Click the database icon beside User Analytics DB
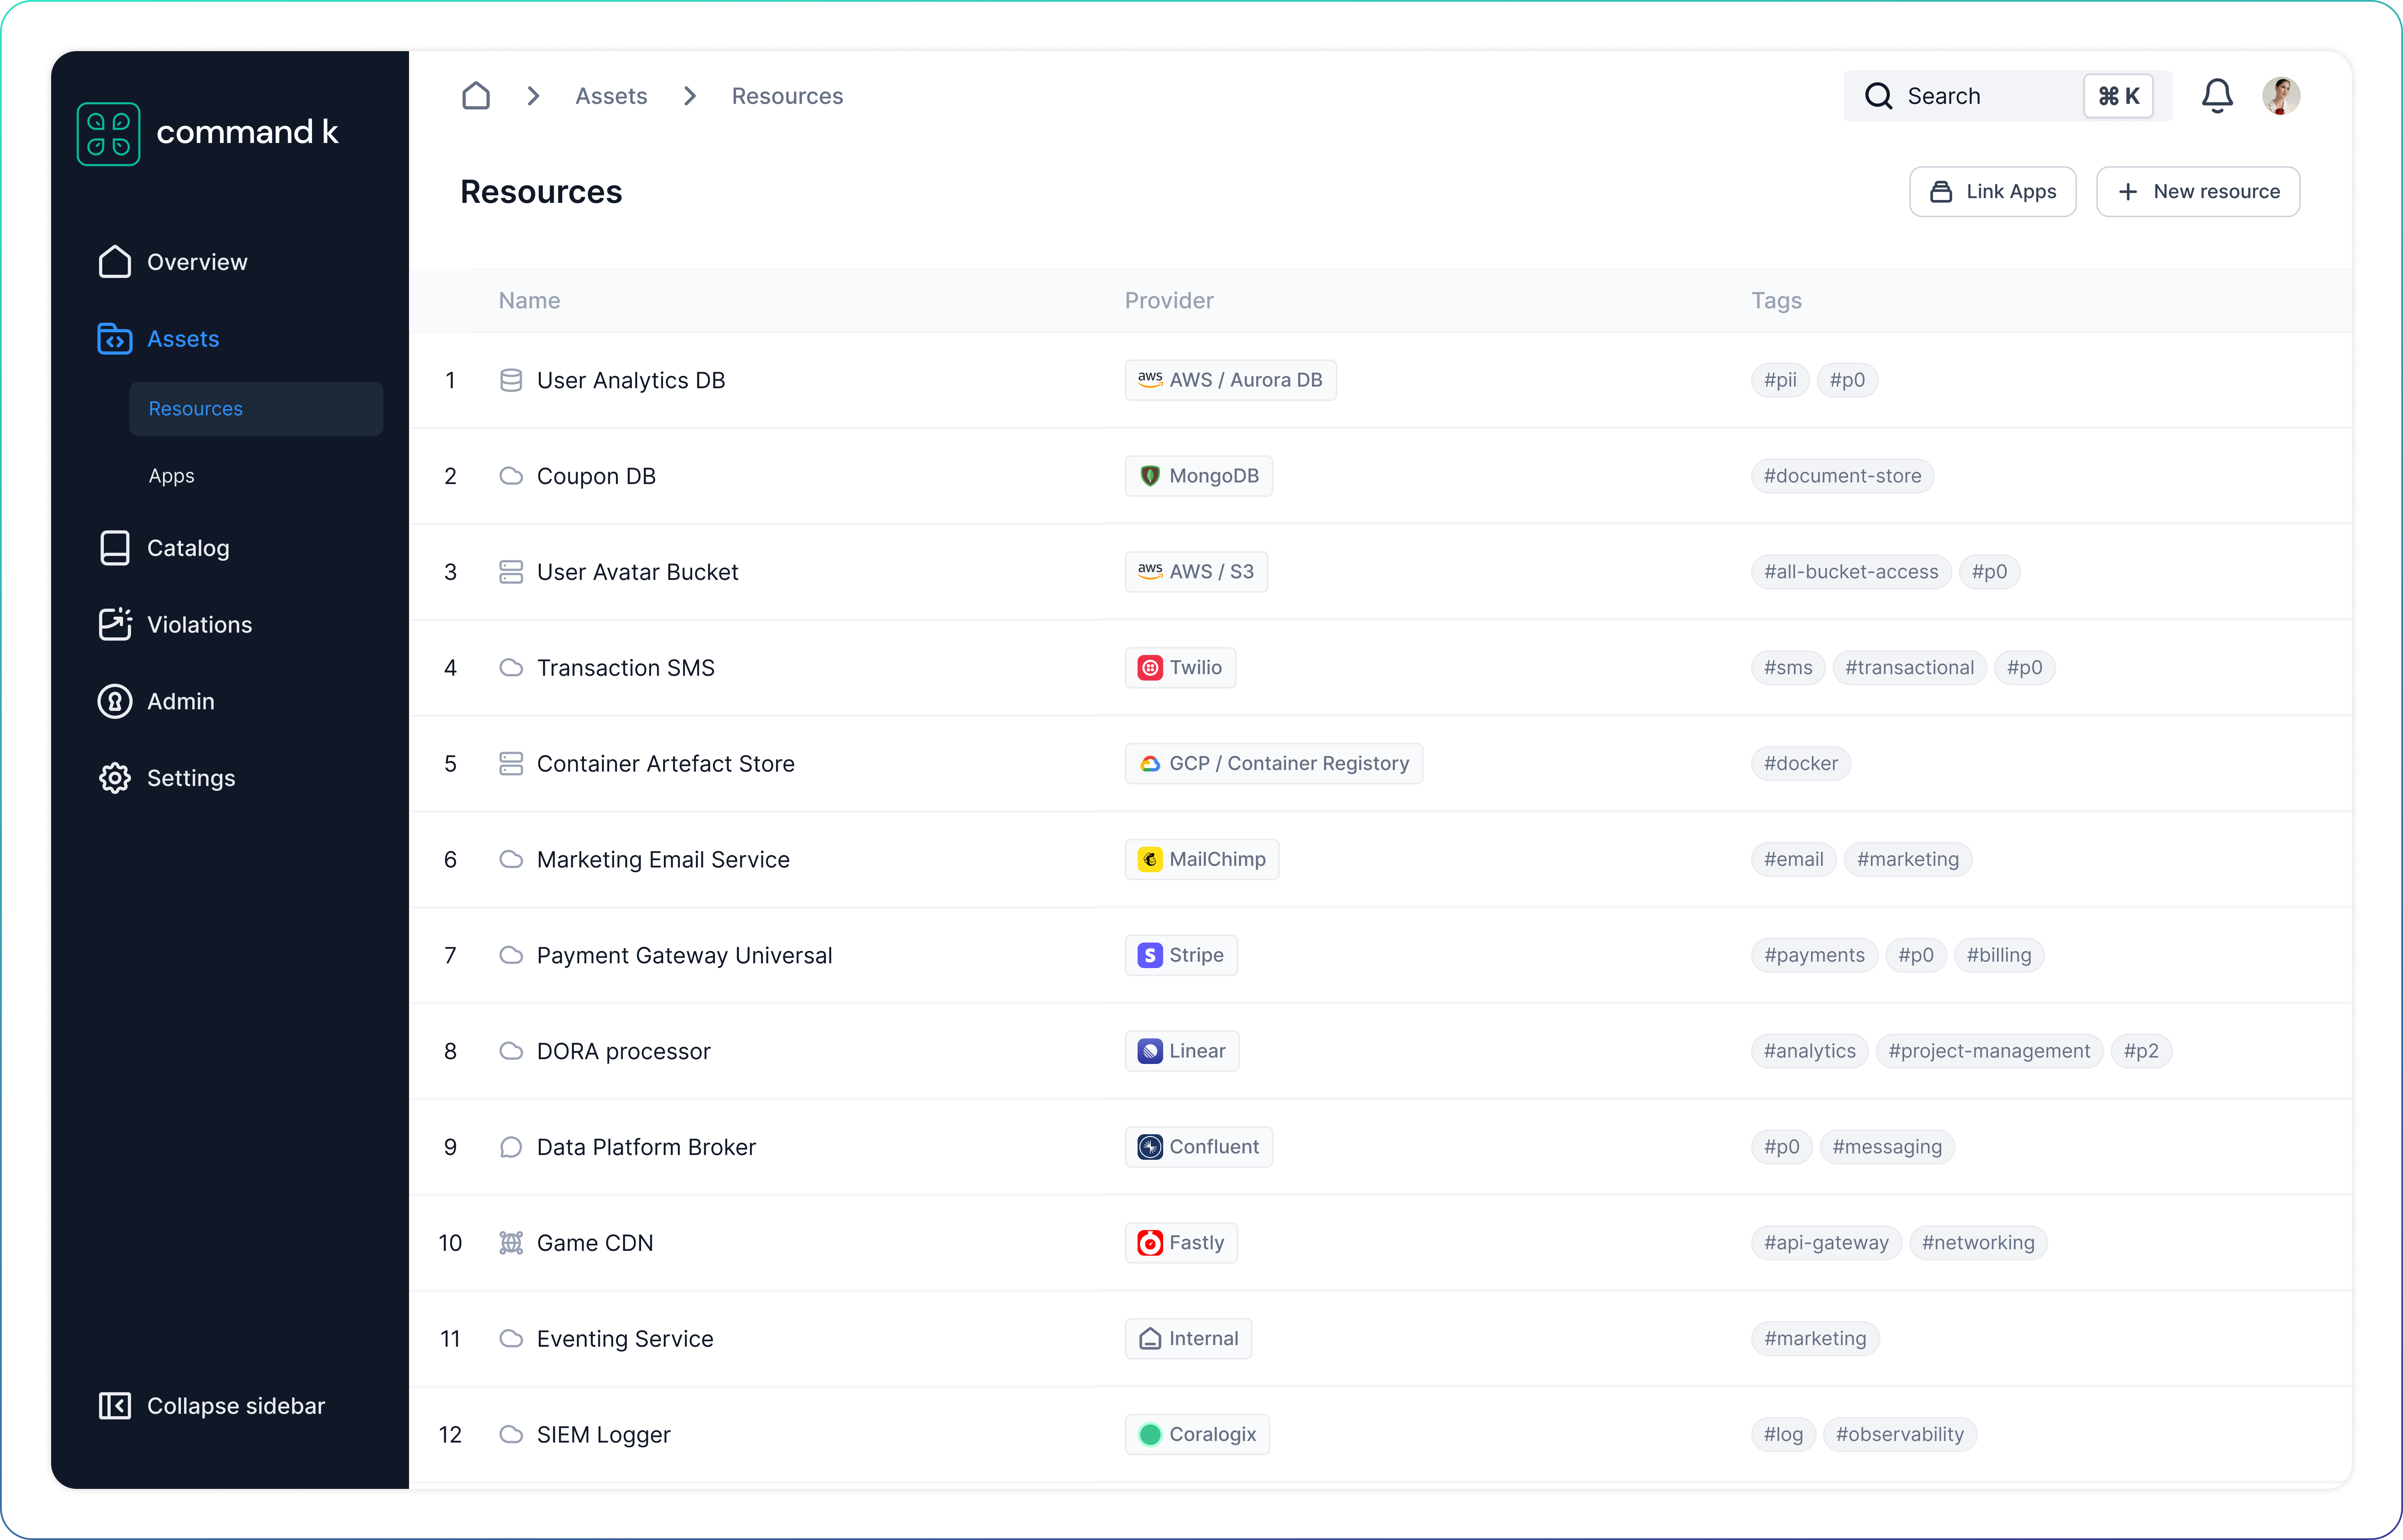The width and height of the screenshot is (2403, 1540). click(x=511, y=380)
